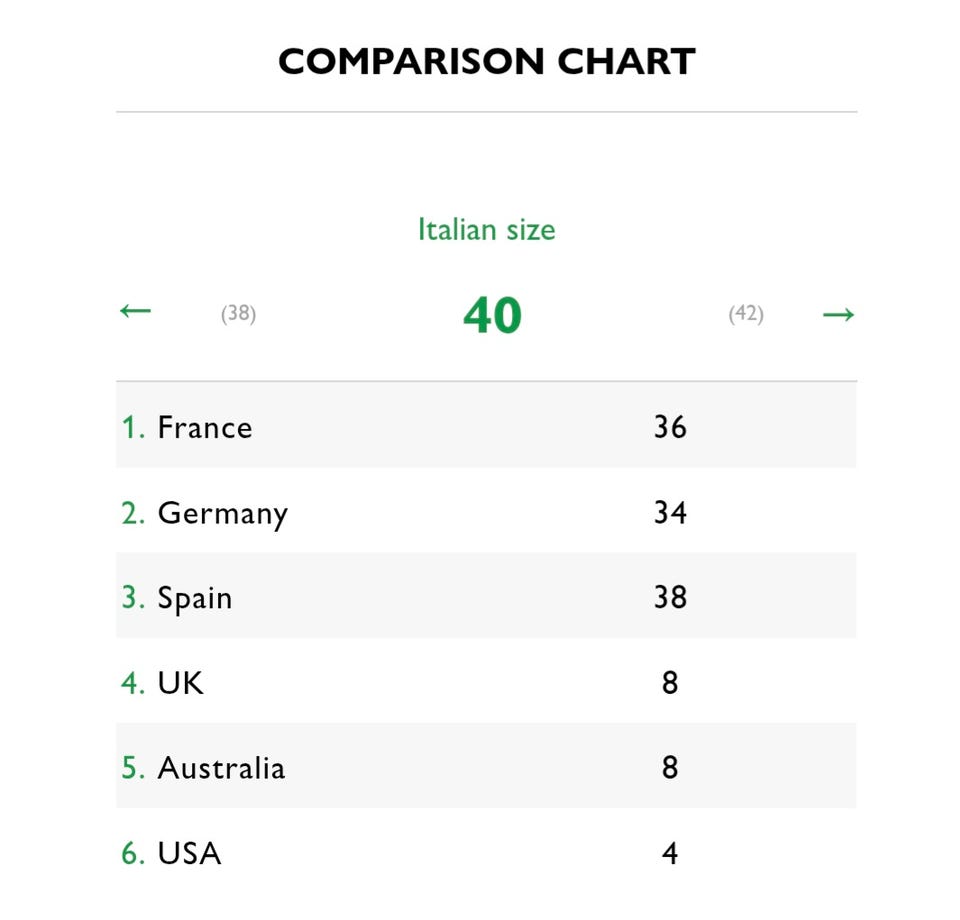
Task: Click the USA size value 4
Action: tap(670, 854)
